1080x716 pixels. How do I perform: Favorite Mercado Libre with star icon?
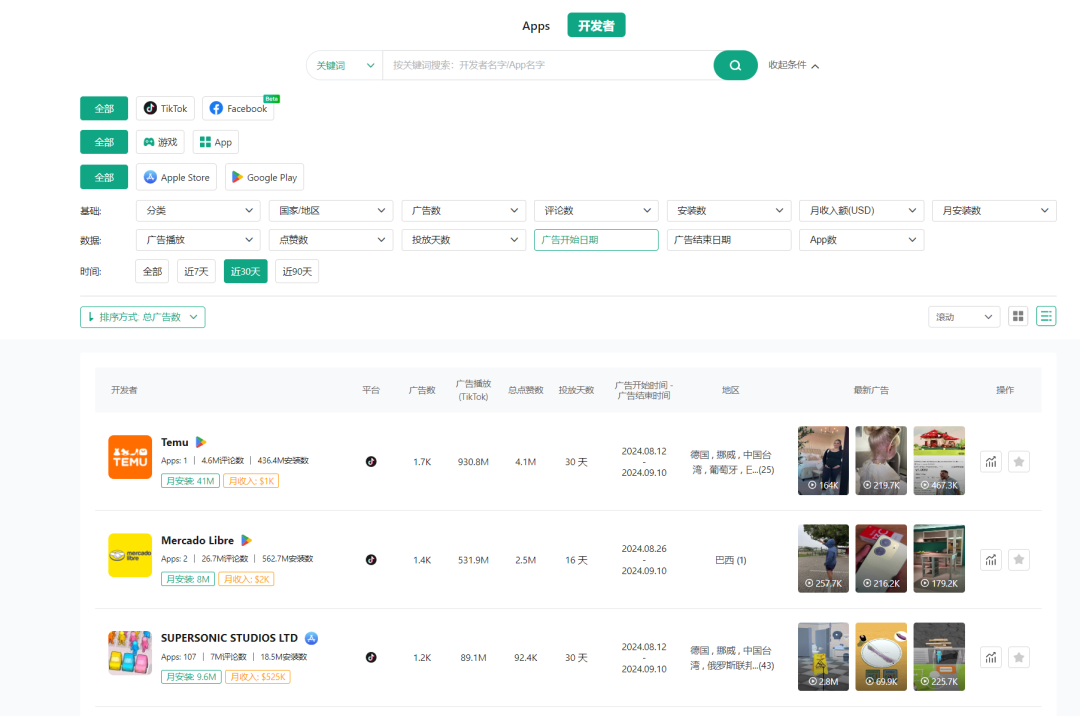pos(1019,560)
